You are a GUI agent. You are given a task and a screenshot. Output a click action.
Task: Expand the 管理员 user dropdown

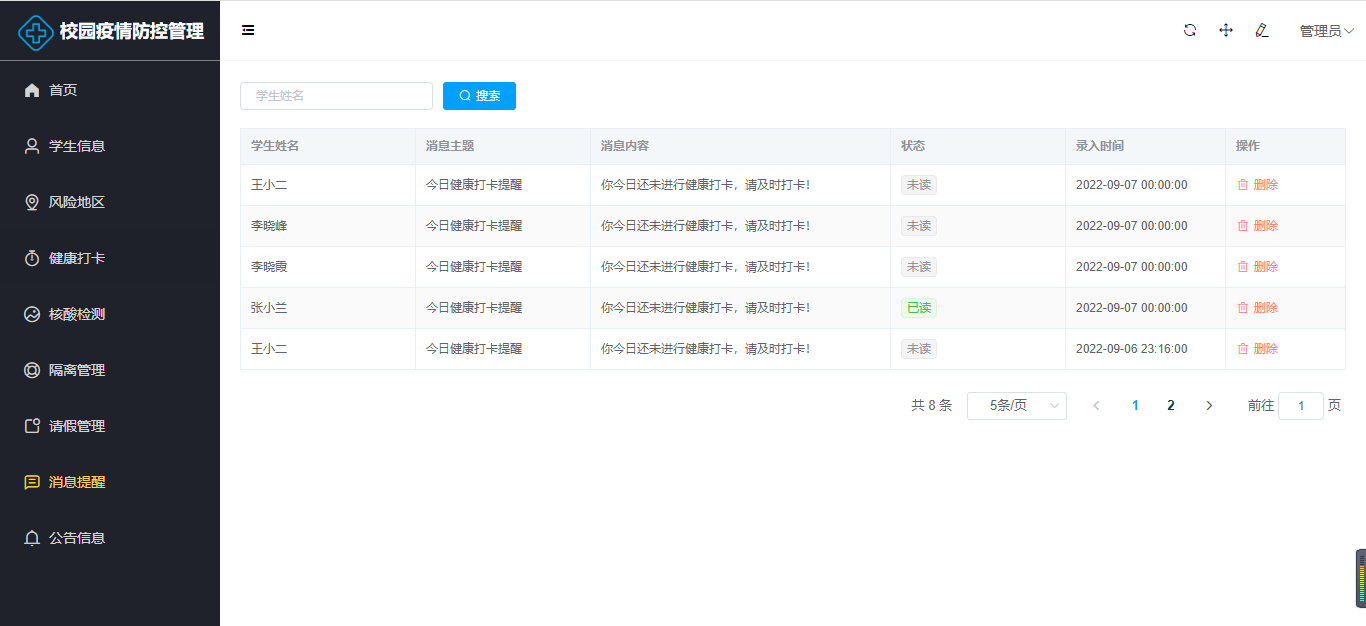1326,31
